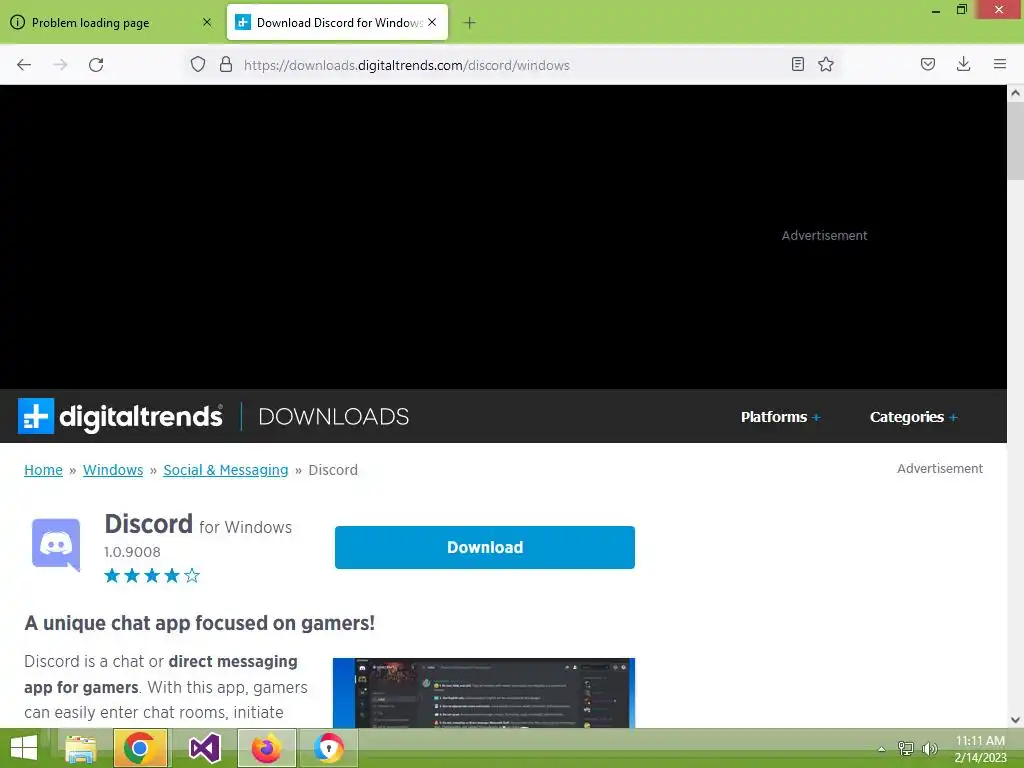Open the volume control tray icon
1024x768 pixels.
click(929, 748)
